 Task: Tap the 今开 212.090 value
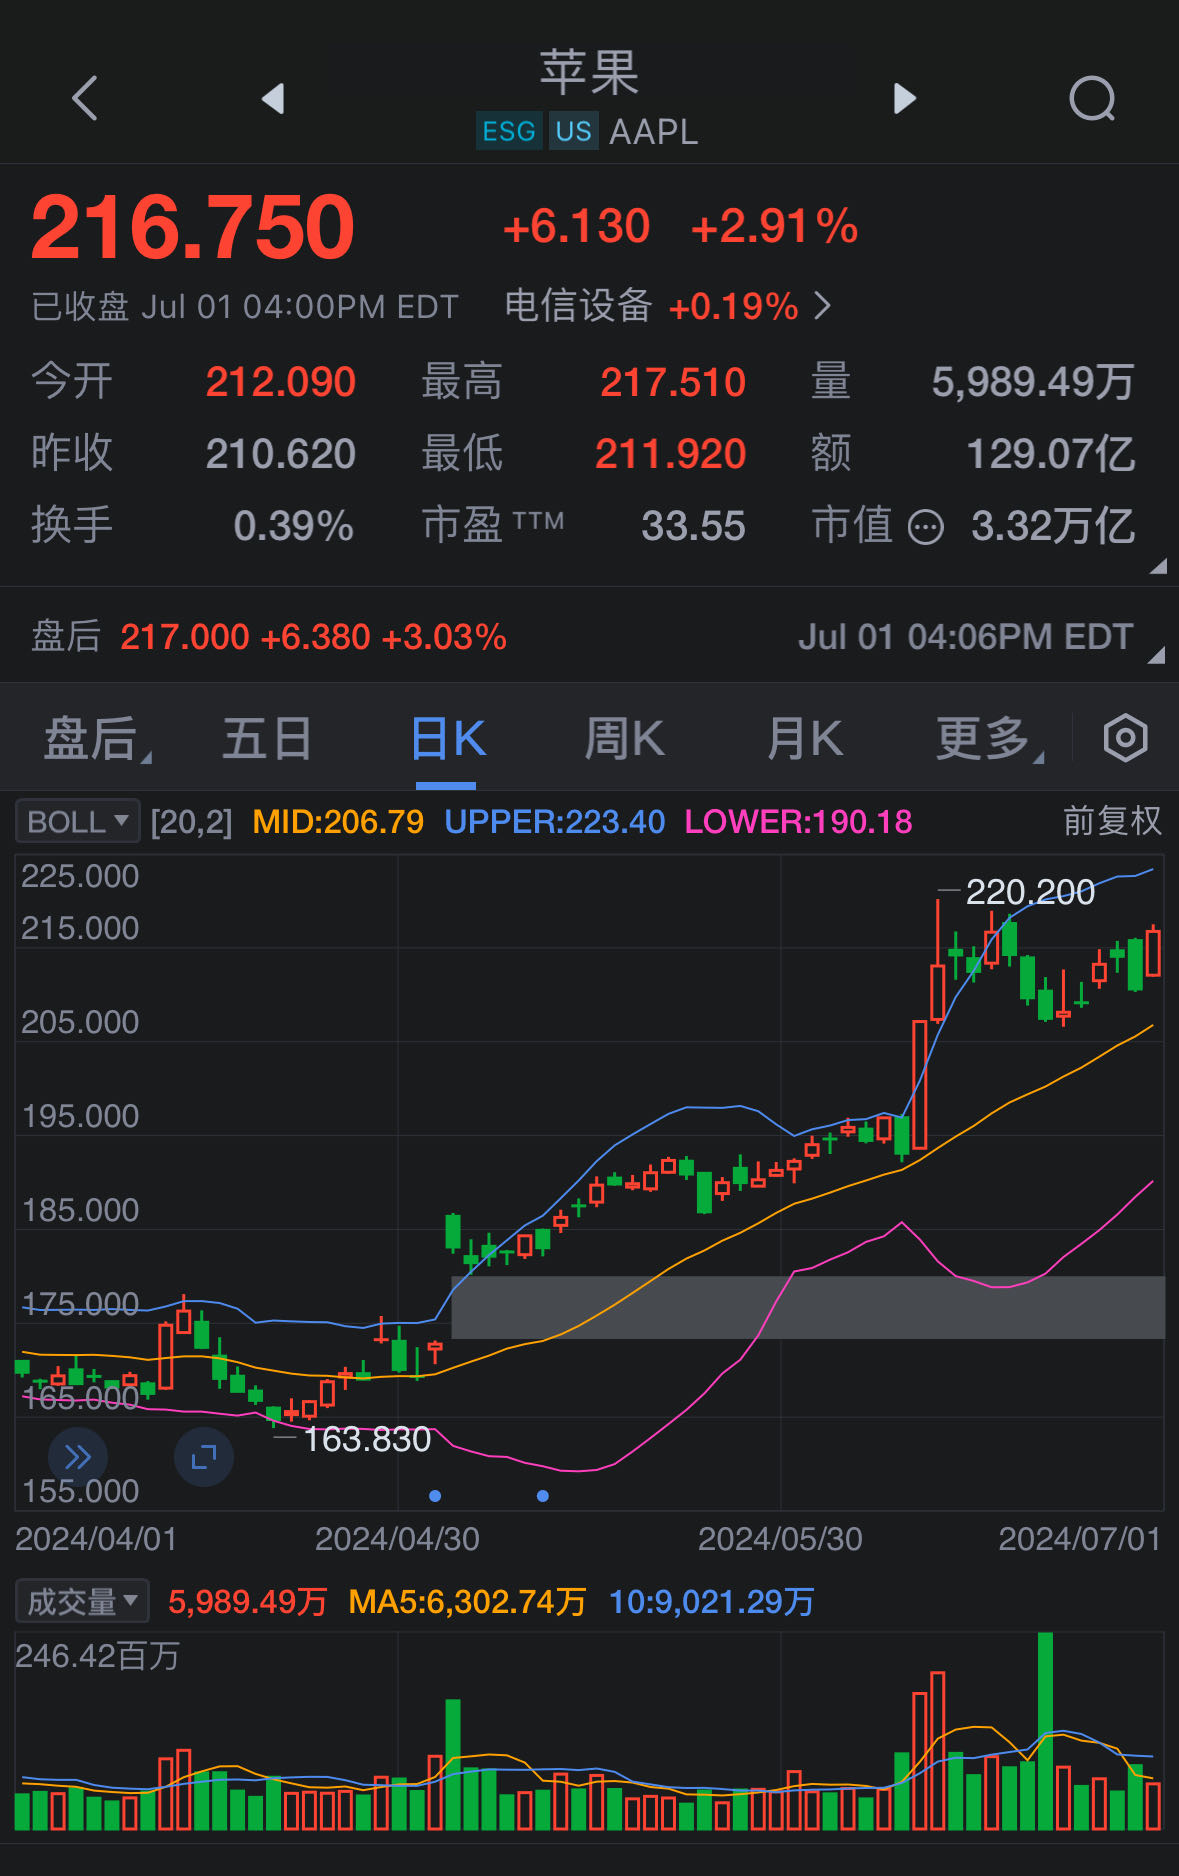[x=280, y=382]
